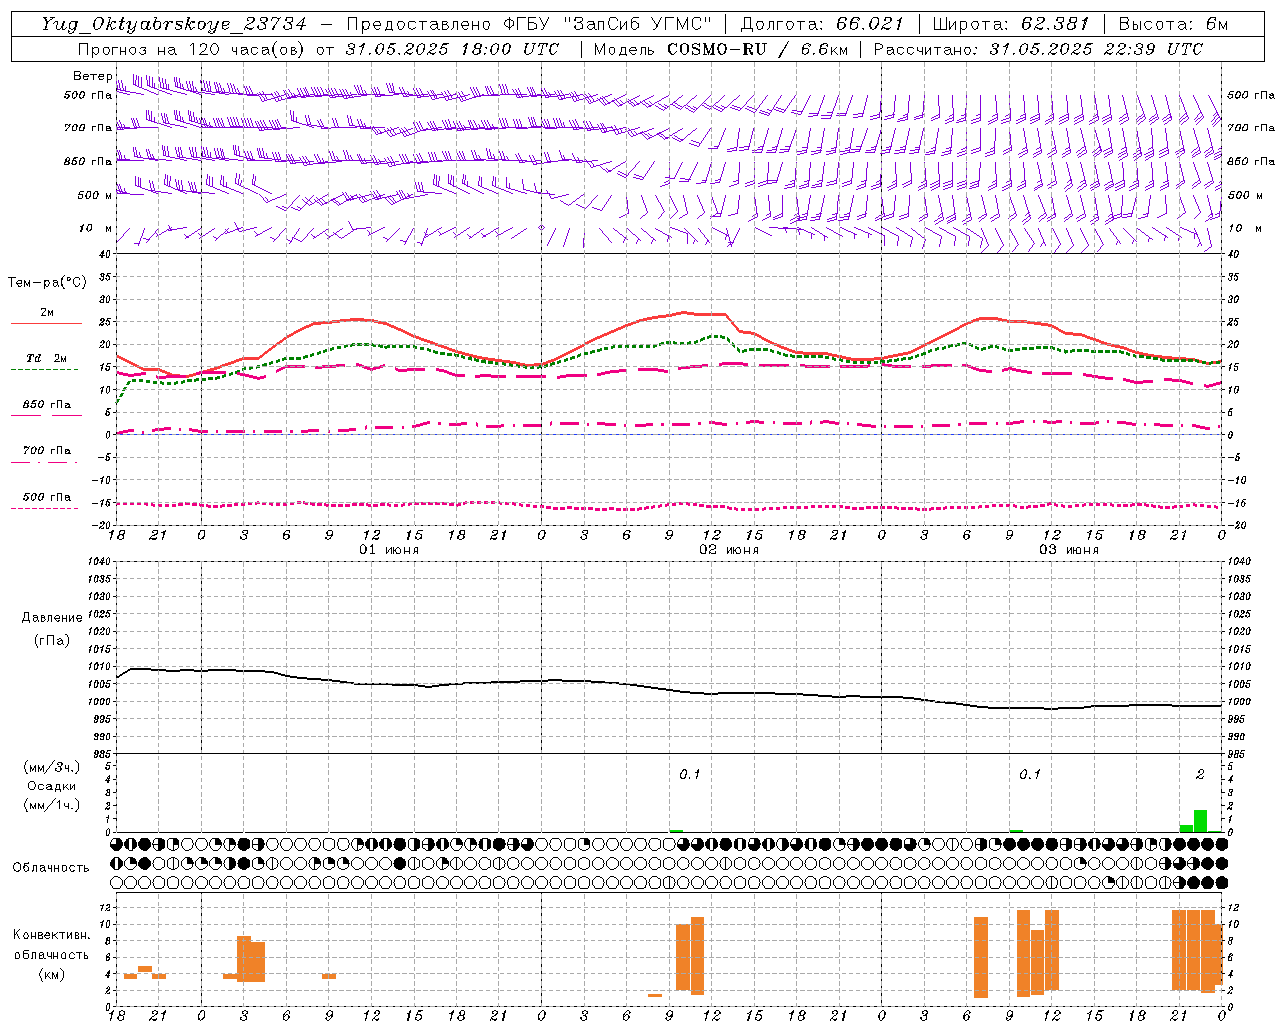Click the 0.1 precipitation value above 03 июня
This screenshot has height=1024, width=1280.
(x=1030, y=775)
